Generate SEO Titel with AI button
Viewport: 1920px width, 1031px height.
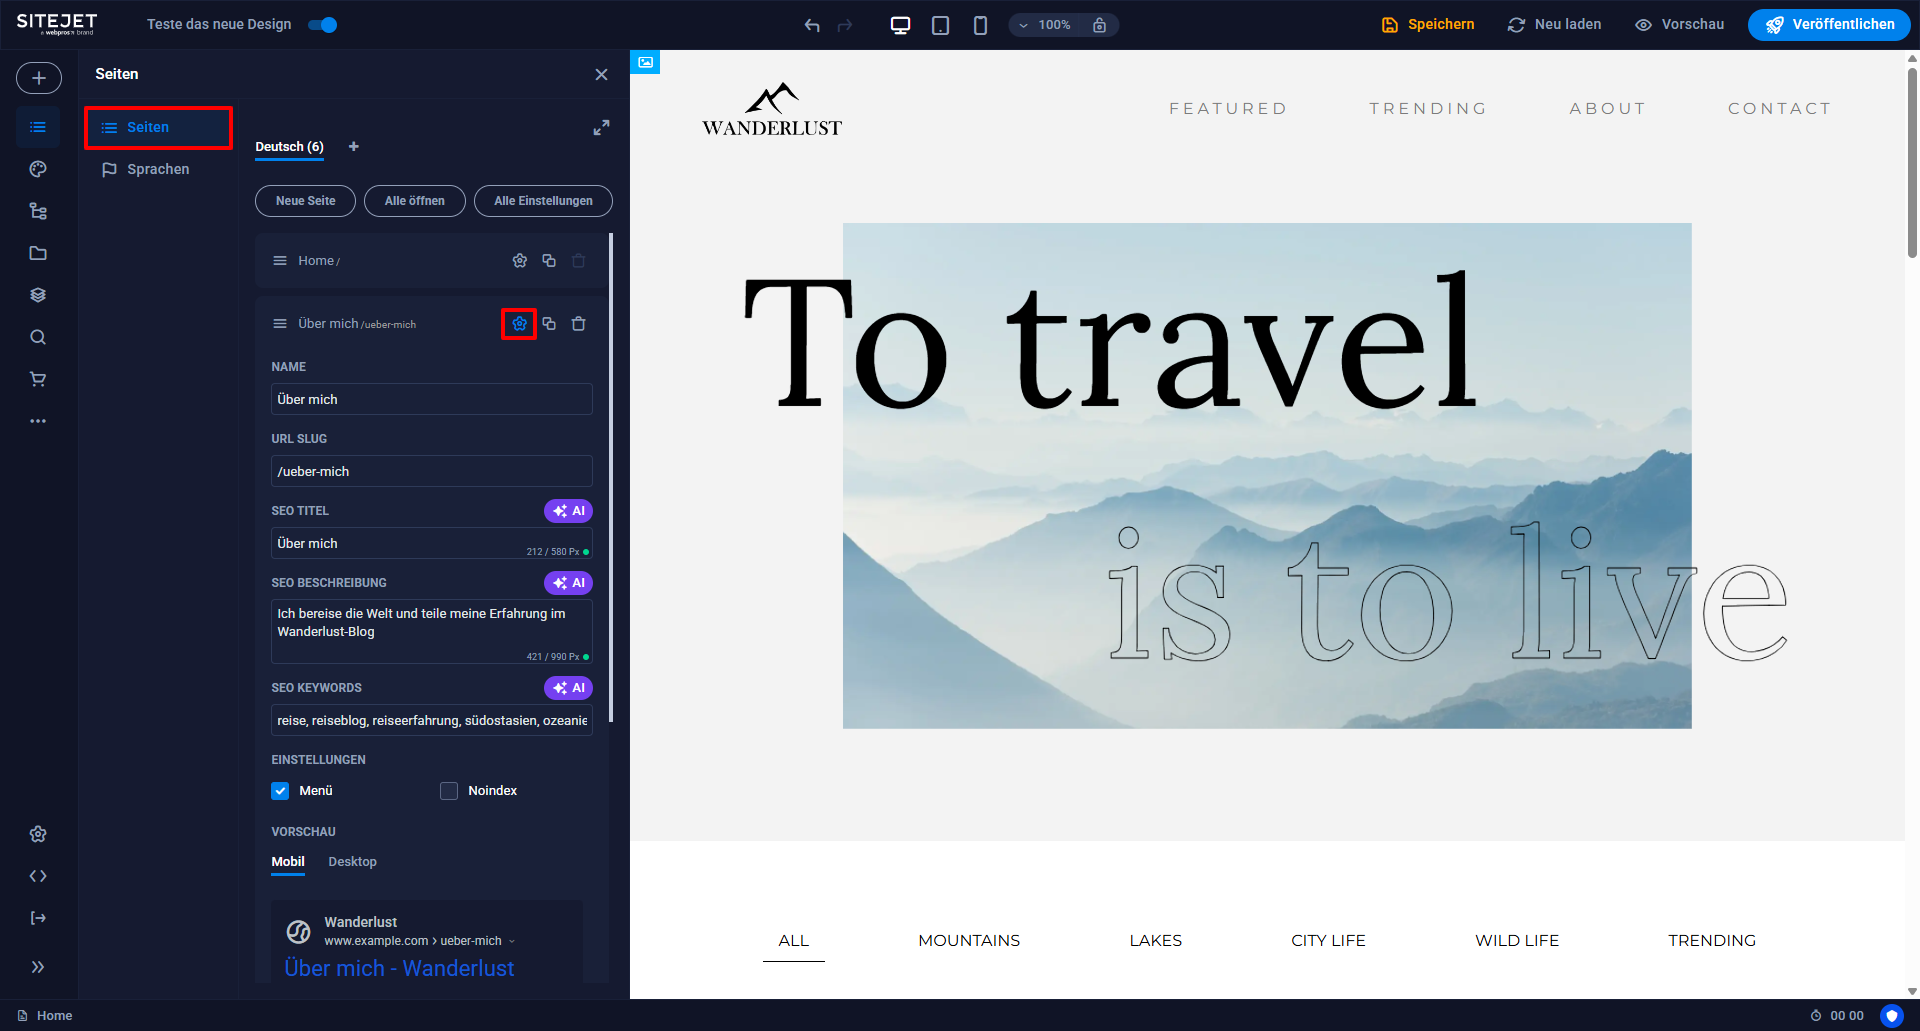click(568, 511)
